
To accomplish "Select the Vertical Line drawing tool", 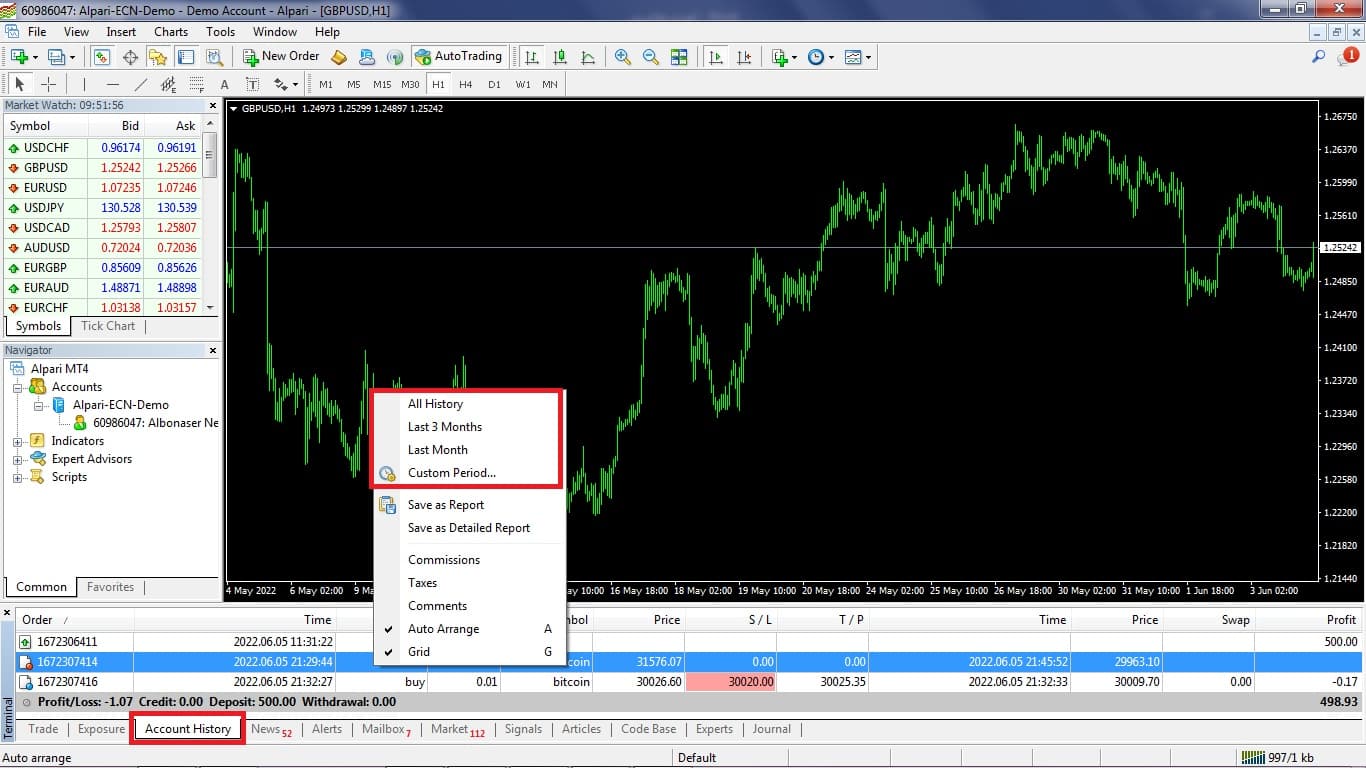I will click(x=84, y=84).
